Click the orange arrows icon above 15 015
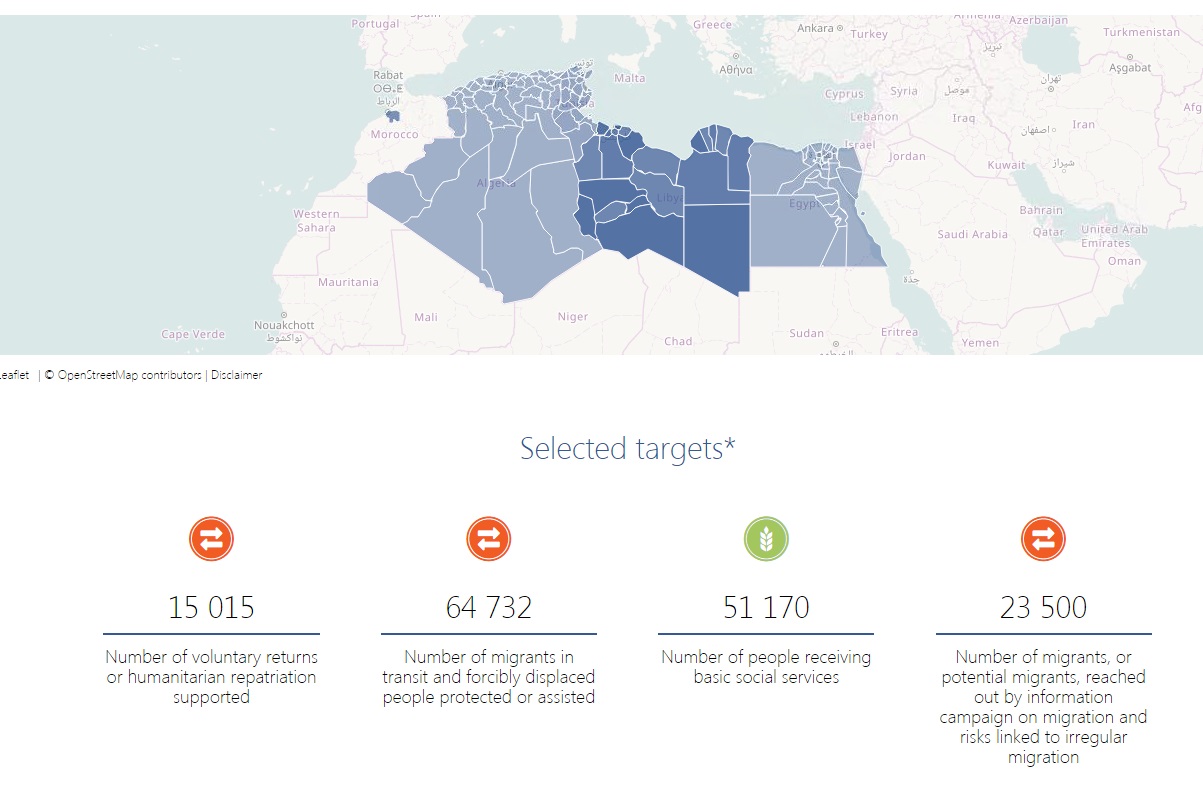 [x=211, y=540]
